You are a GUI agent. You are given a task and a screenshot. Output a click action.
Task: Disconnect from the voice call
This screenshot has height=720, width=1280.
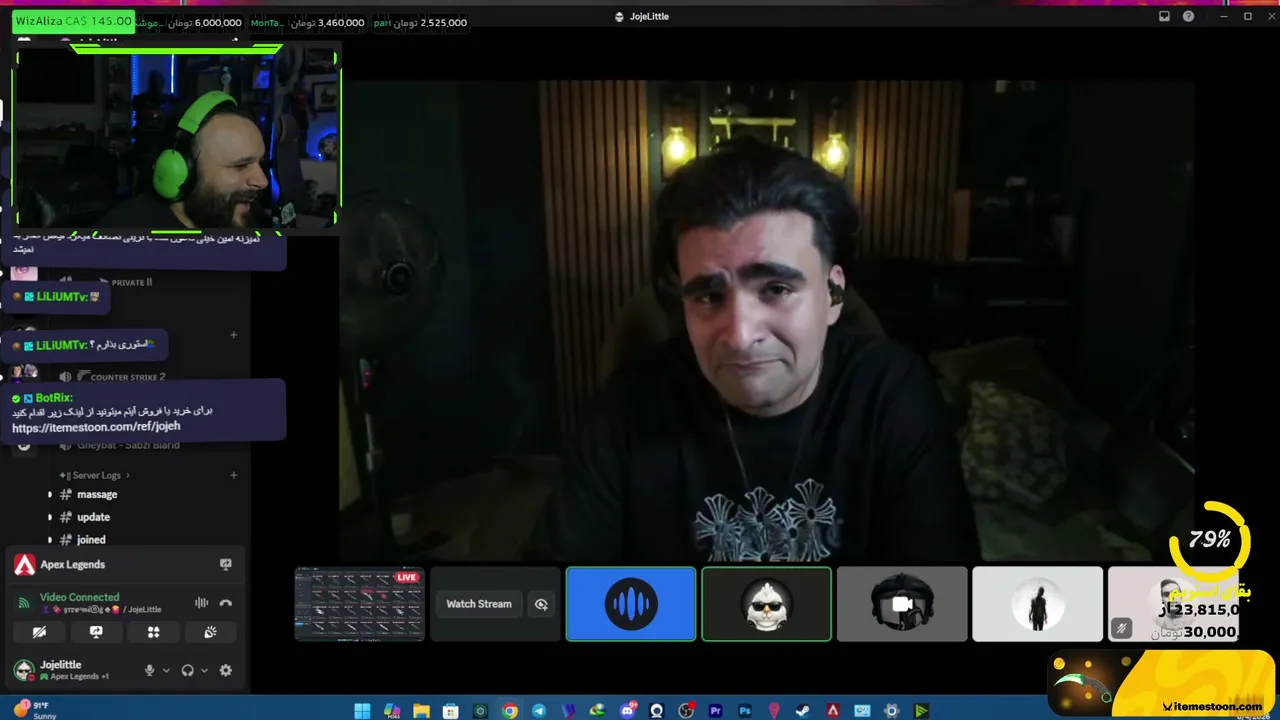point(226,603)
